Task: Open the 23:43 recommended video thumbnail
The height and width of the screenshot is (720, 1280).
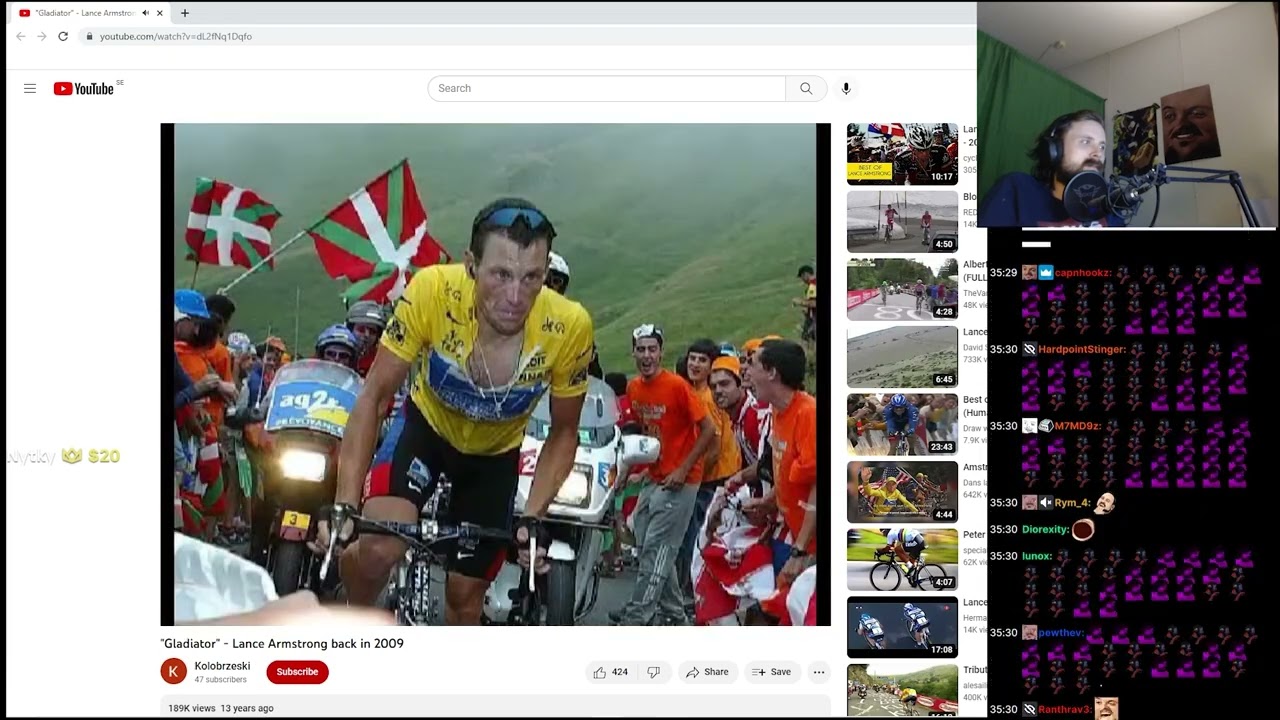Action: pos(902,424)
